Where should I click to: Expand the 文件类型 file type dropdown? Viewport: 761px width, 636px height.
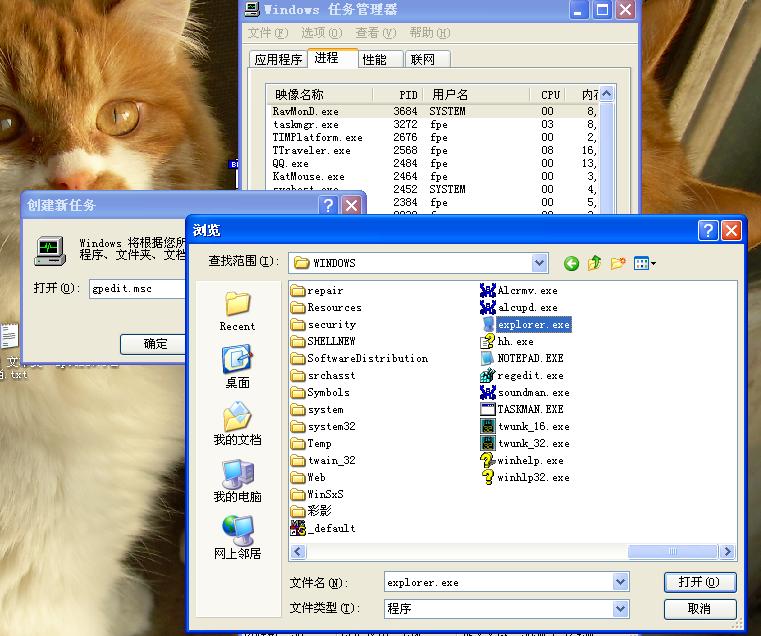point(620,608)
